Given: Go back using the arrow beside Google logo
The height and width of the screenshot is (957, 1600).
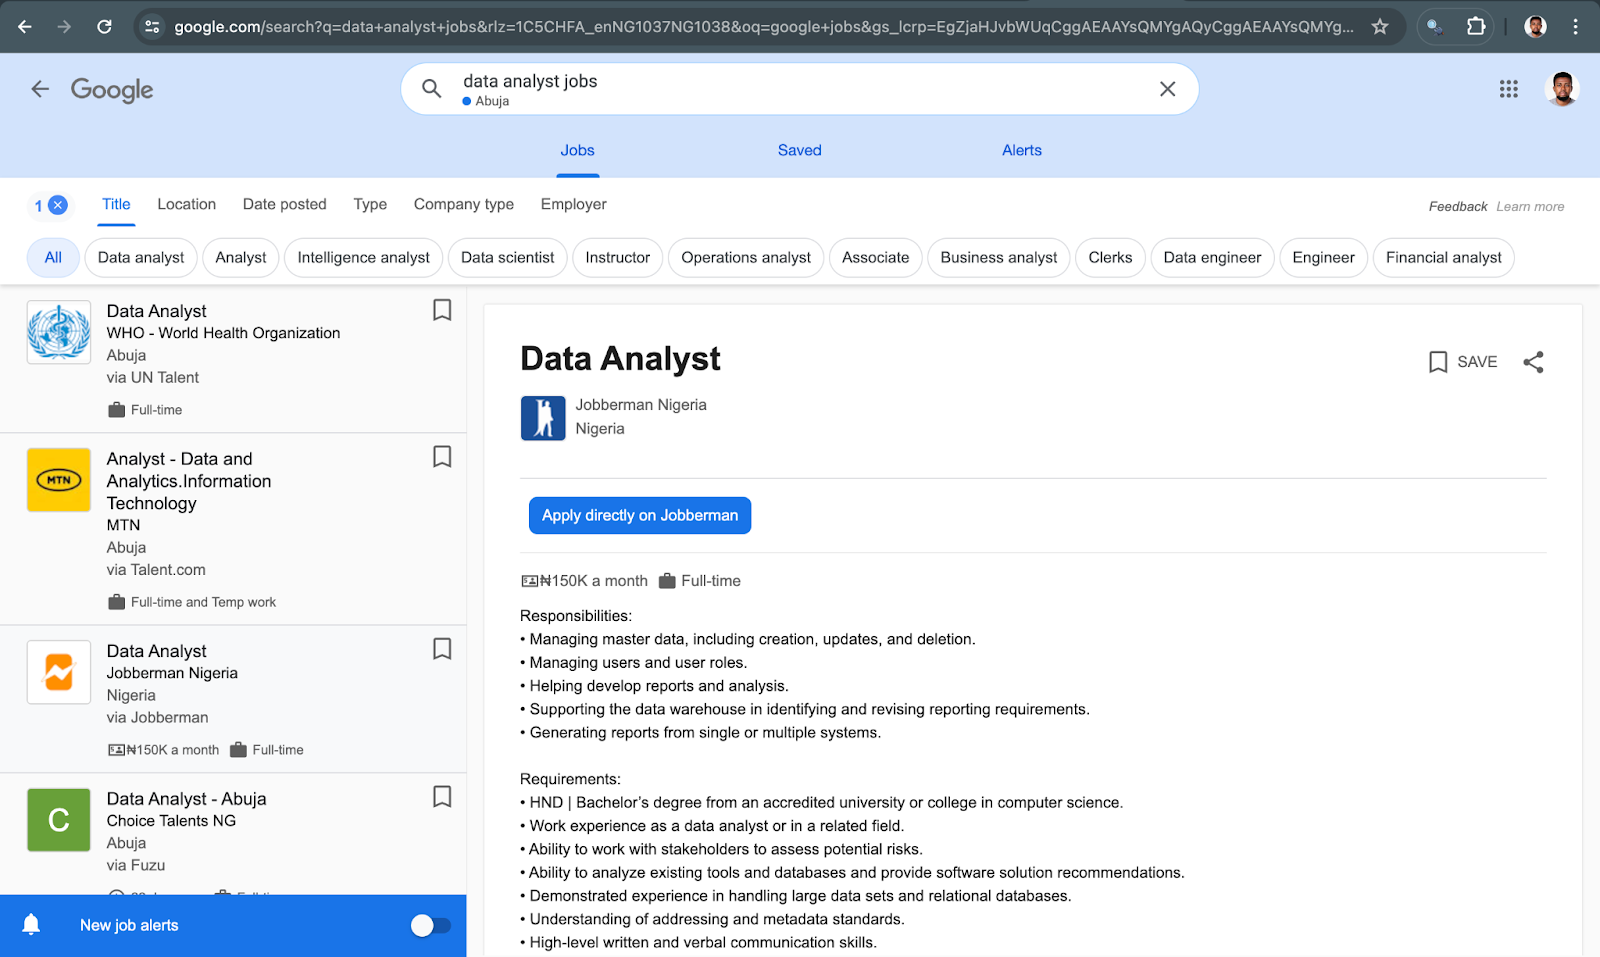Looking at the screenshot, I should (40, 89).
